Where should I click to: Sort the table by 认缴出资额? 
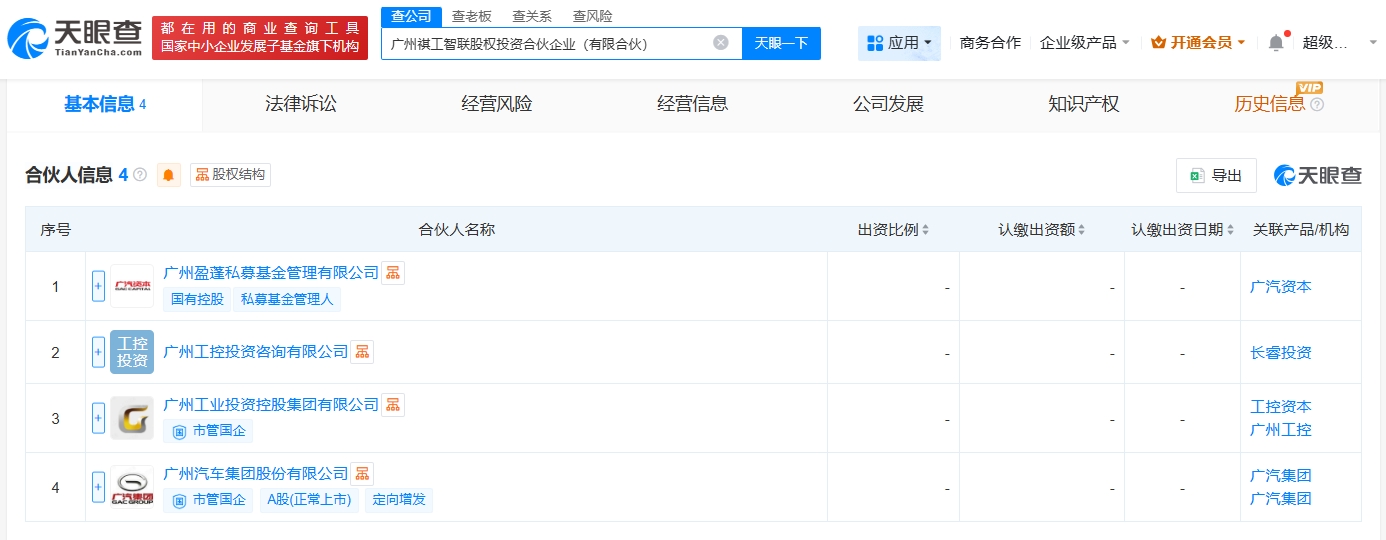click(1041, 230)
